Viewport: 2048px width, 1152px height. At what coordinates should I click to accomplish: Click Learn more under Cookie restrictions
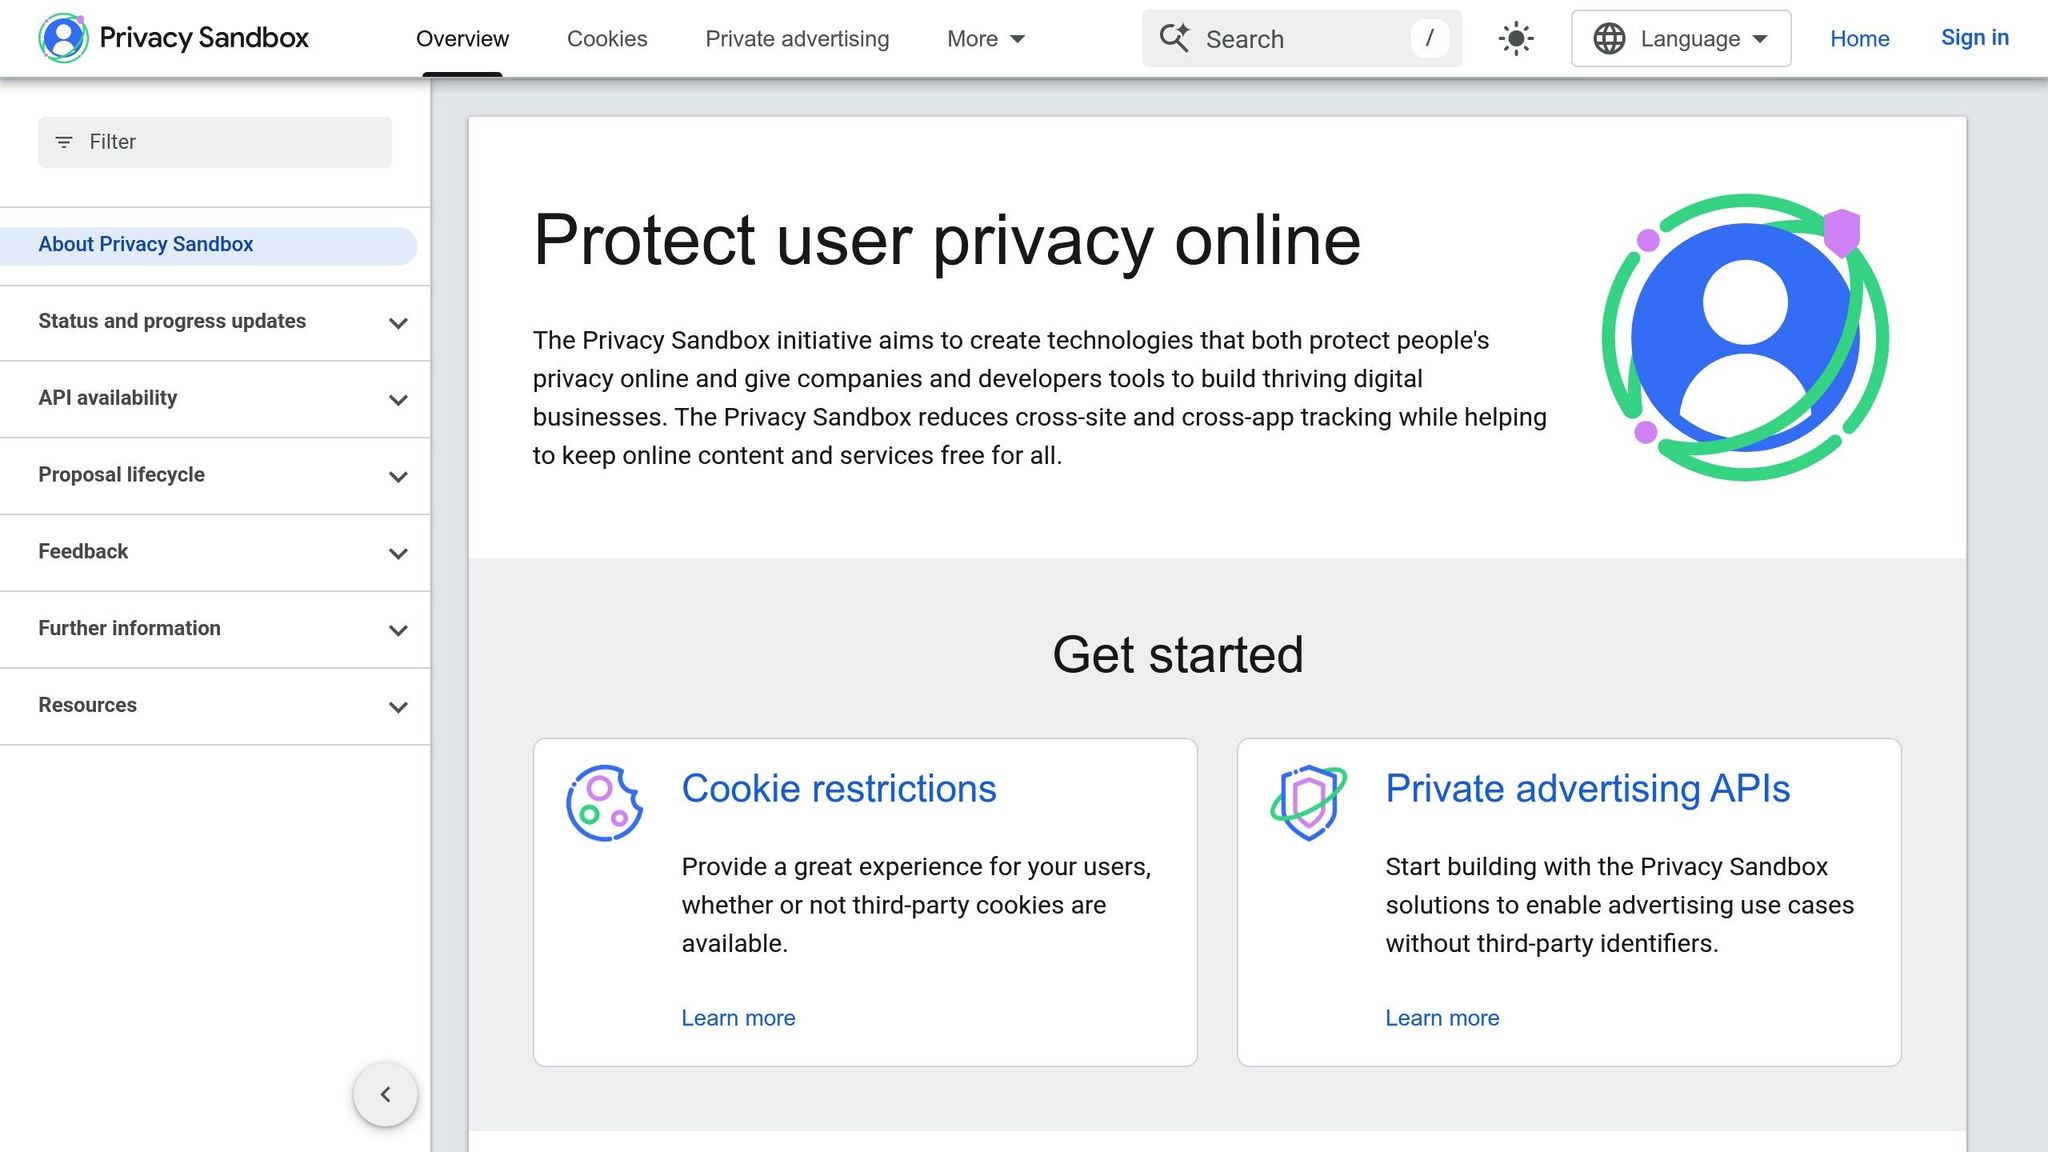[738, 1018]
